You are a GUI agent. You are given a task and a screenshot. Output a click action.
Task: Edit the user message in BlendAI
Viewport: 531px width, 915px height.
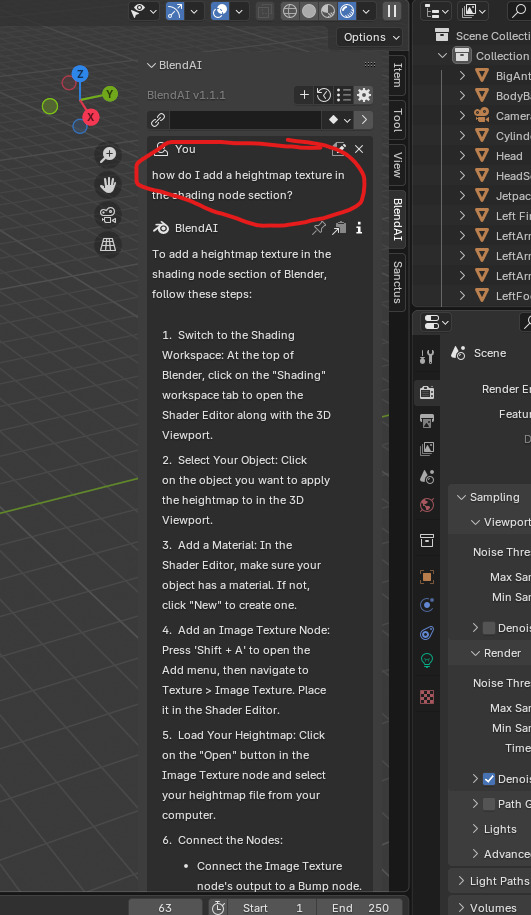pyautogui.click(x=338, y=149)
